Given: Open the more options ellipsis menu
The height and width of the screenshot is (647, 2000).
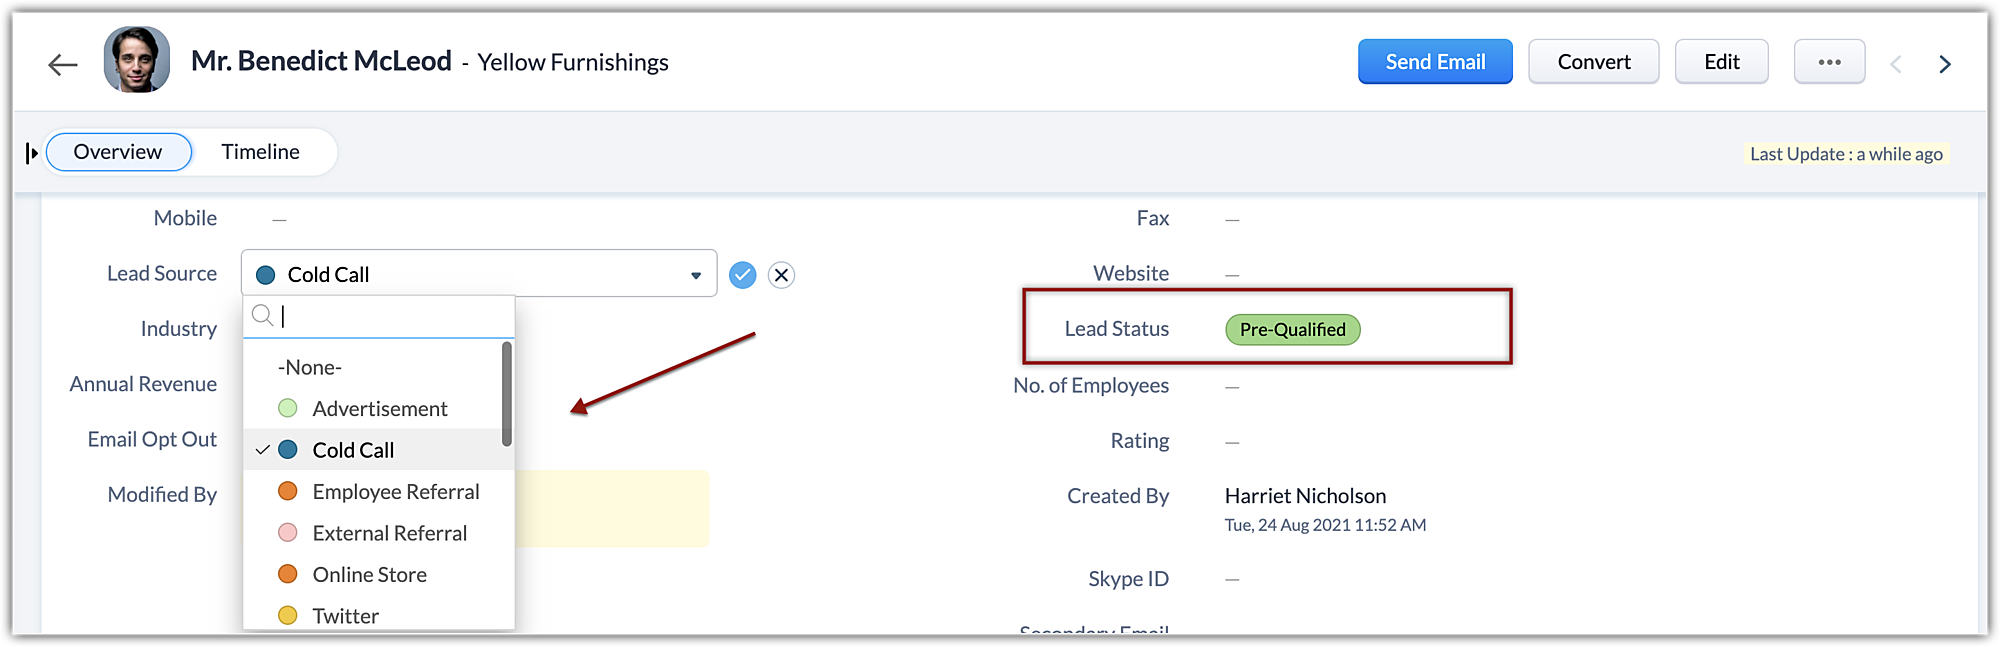Looking at the screenshot, I should [x=1829, y=62].
